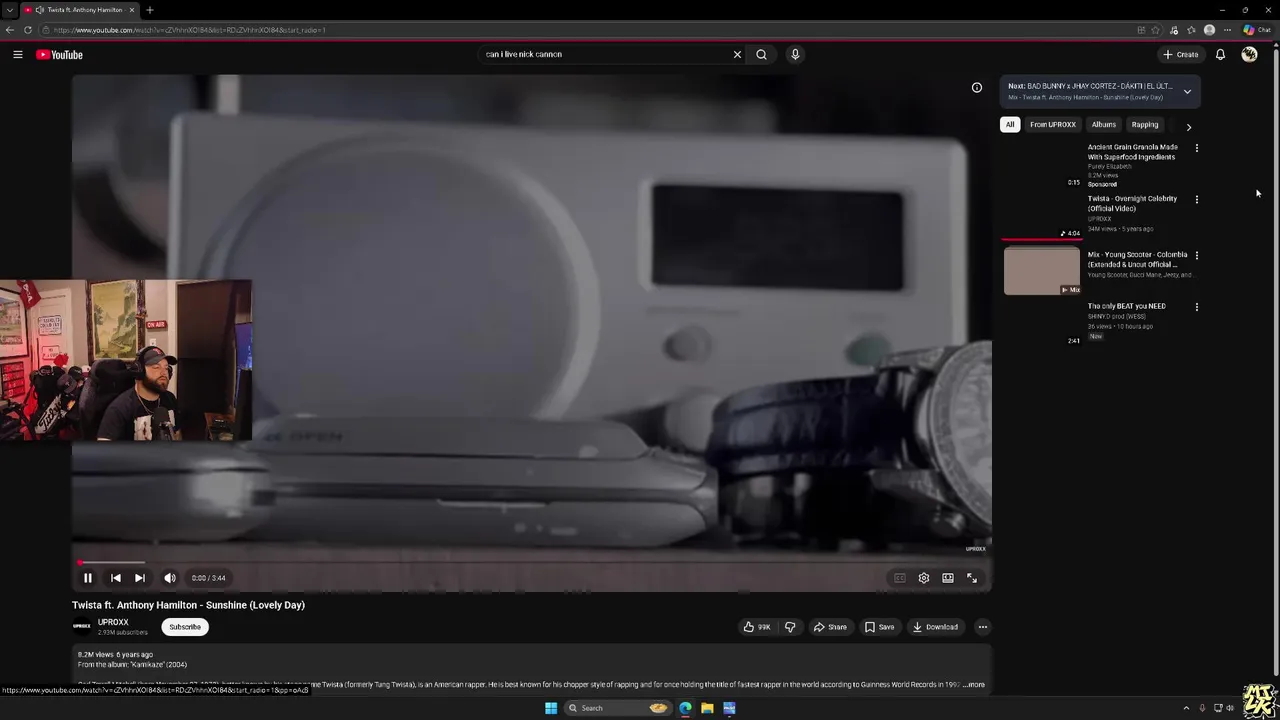Open Microsoft Edge from the taskbar

click(x=685, y=708)
